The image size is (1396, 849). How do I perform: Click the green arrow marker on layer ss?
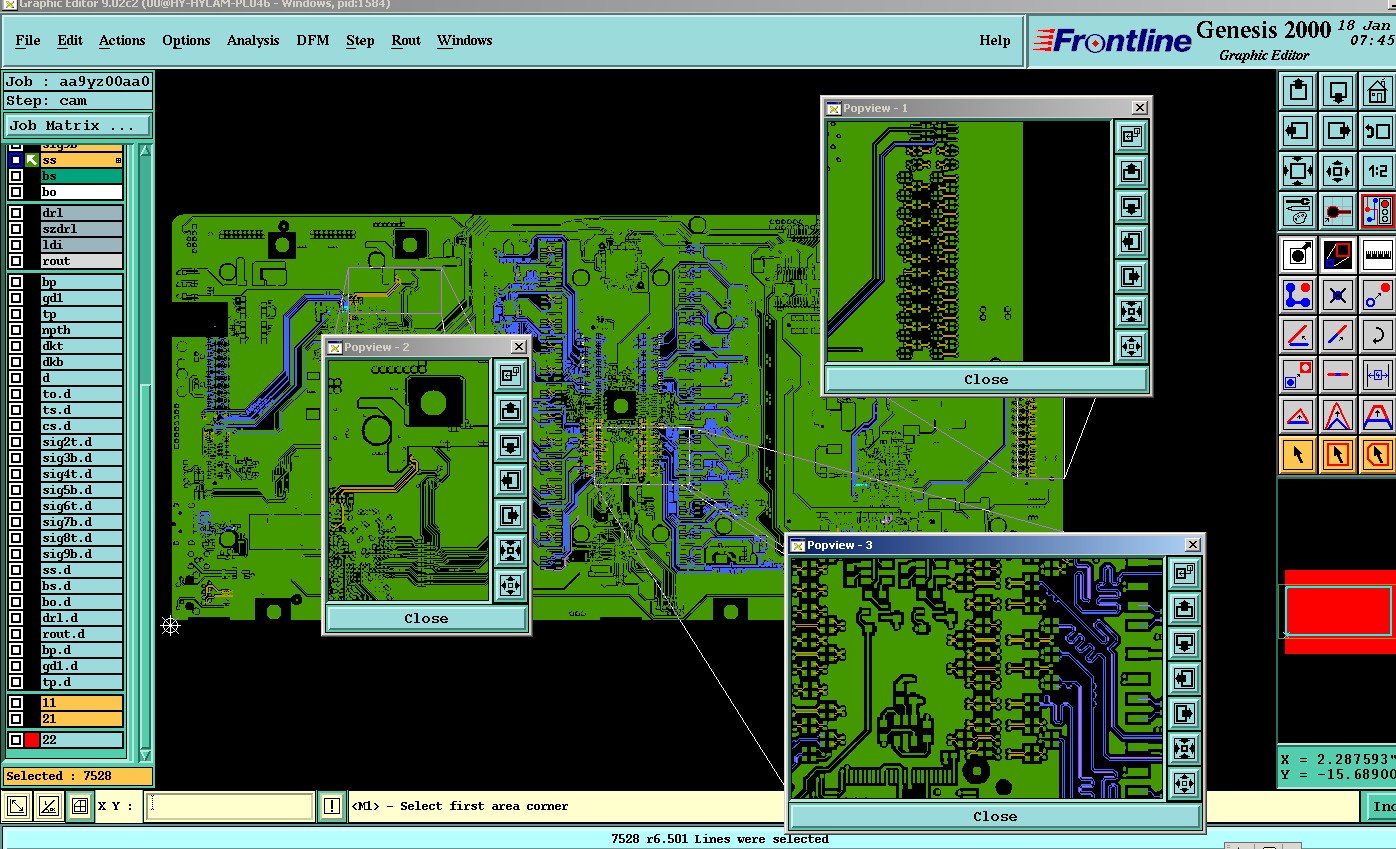pyautogui.click(x=32, y=160)
